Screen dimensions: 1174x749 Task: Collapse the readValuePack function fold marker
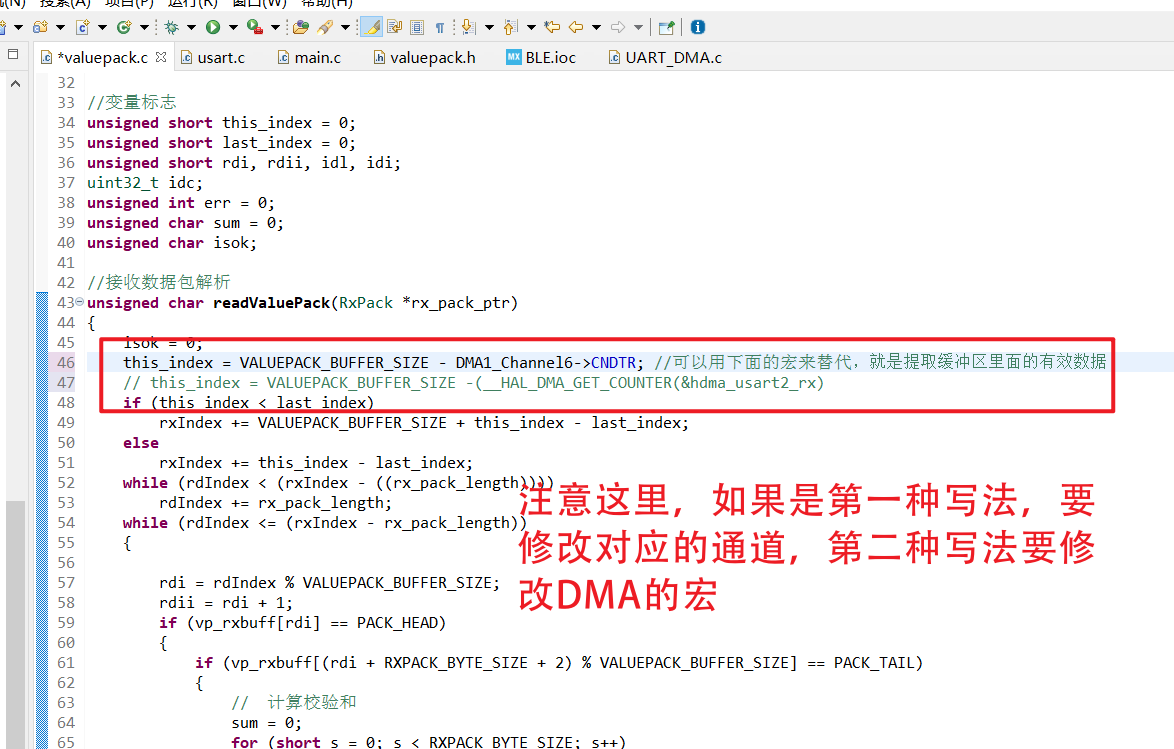pos(79,303)
